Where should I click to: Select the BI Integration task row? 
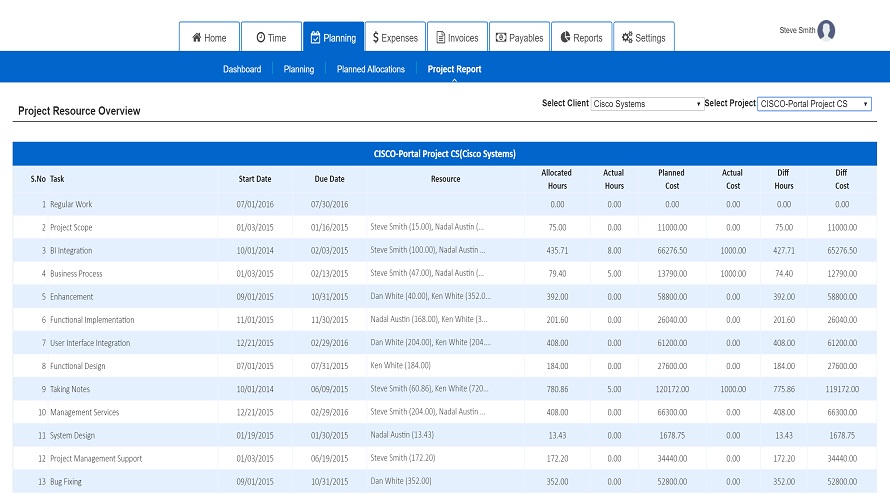71,251
